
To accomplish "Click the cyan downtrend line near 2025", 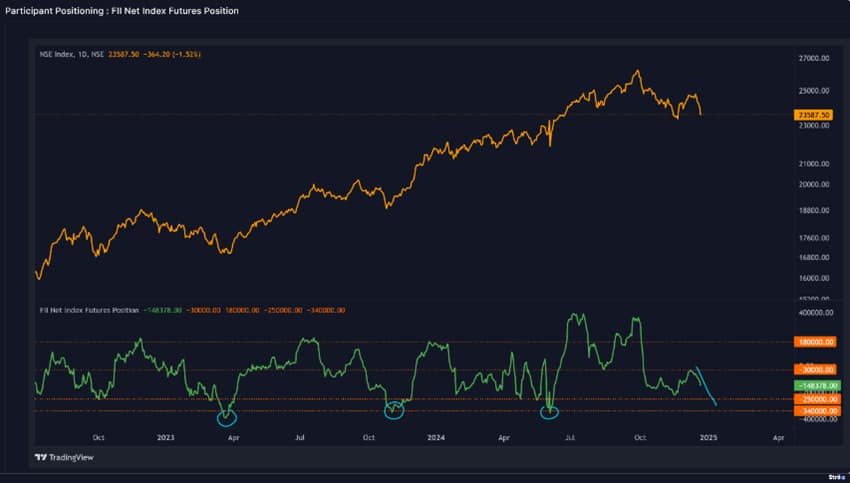I will coord(705,385).
